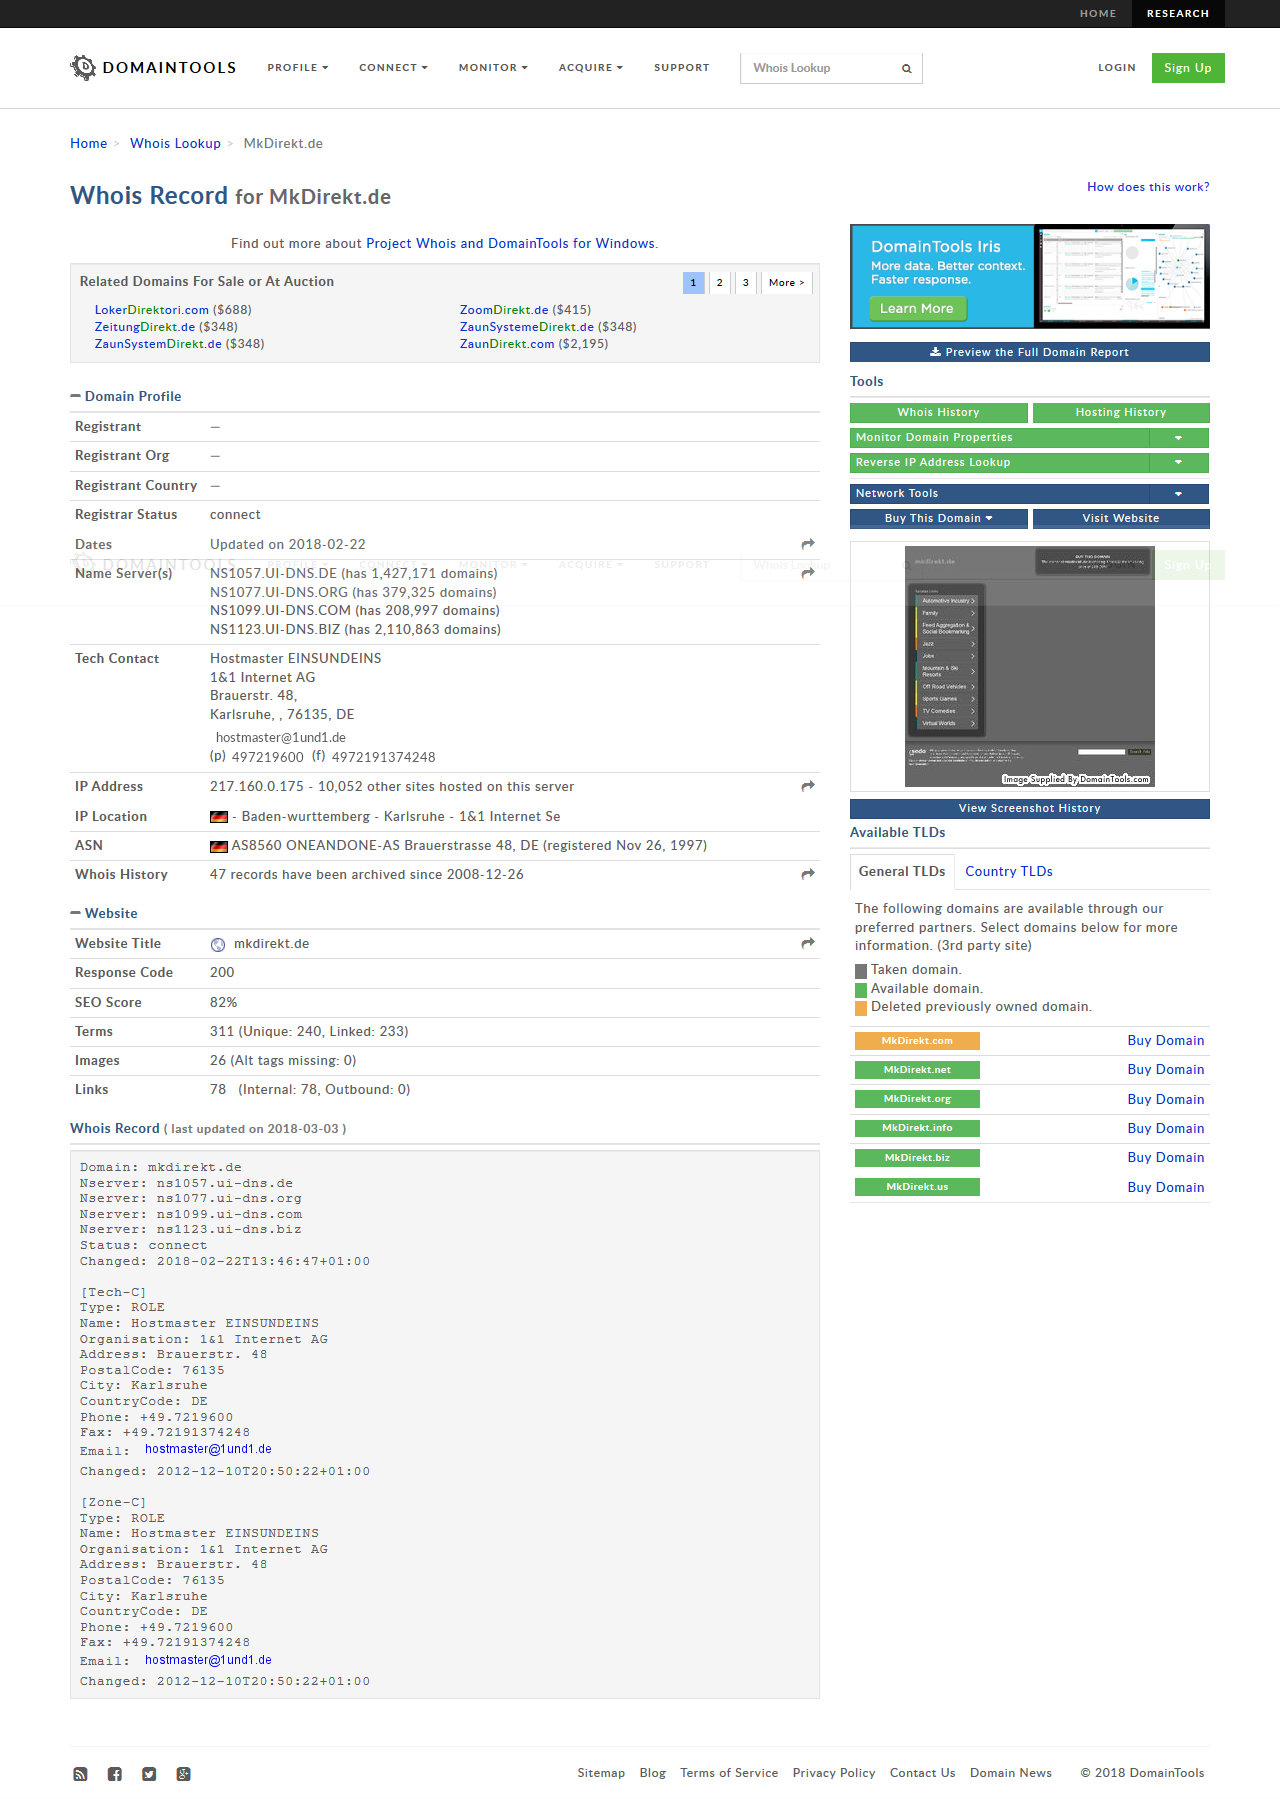Open LokerDirektori.com sale listing
Image resolution: width=1280 pixels, height=1799 pixels.
(152, 310)
